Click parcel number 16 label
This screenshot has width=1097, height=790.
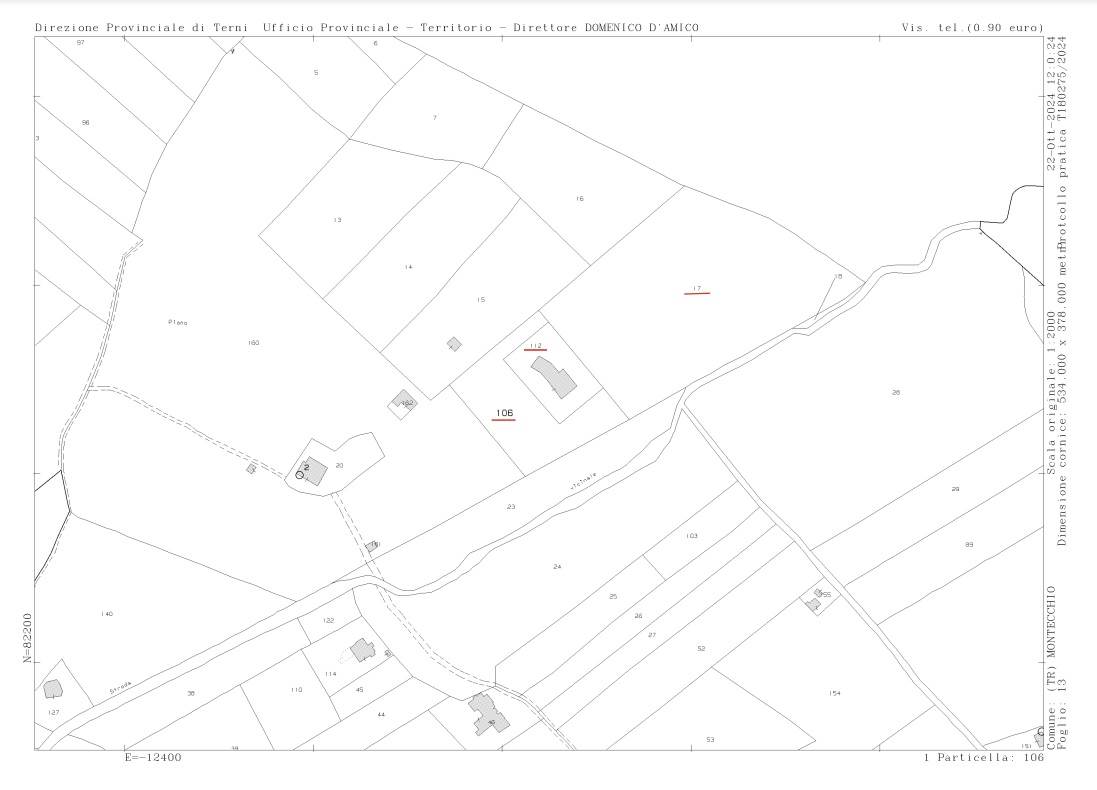(579, 199)
